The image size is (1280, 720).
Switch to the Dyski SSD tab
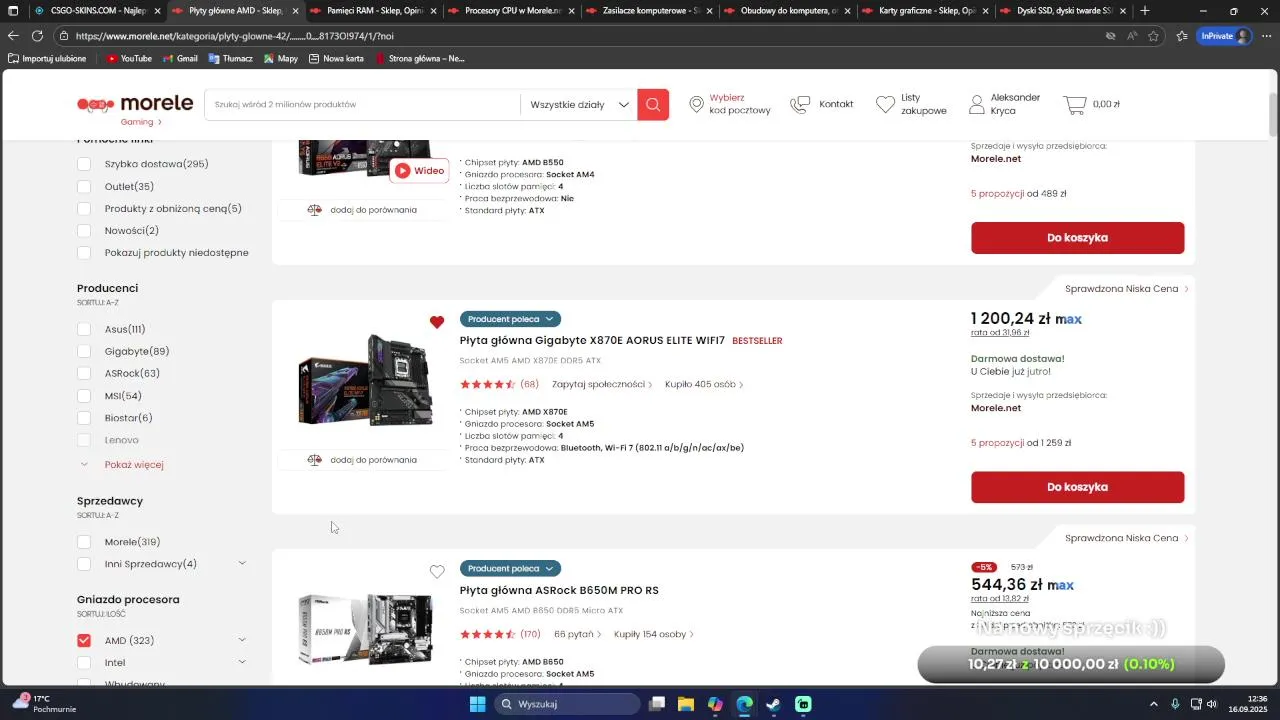(1063, 11)
